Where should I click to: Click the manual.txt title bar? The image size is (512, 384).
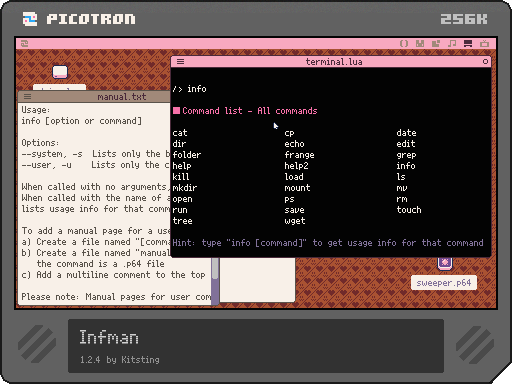click(94, 97)
